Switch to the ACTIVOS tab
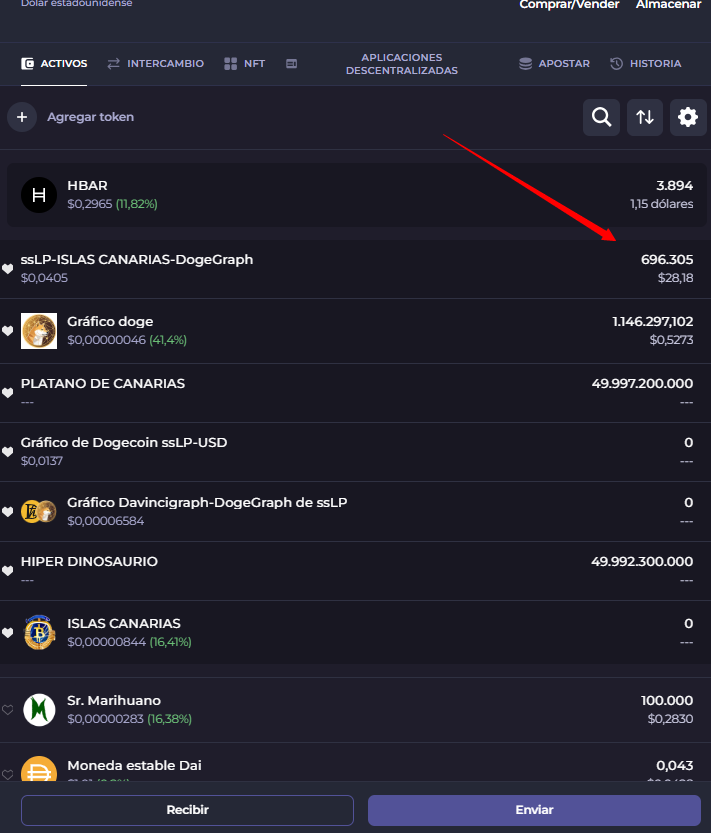Viewport: 711px width, 833px height. pyautogui.click(x=54, y=64)
